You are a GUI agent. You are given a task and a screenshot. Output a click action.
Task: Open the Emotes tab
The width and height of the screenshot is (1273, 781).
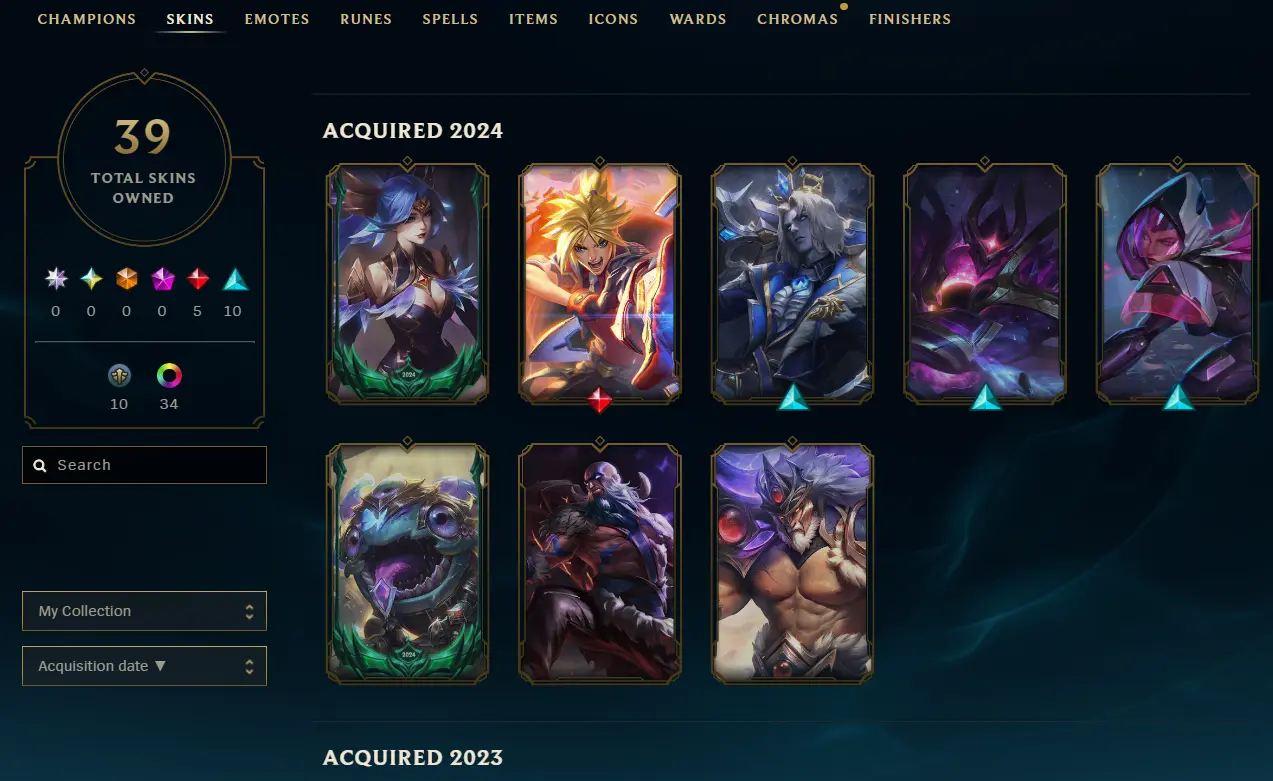click(x=277, y=19)
